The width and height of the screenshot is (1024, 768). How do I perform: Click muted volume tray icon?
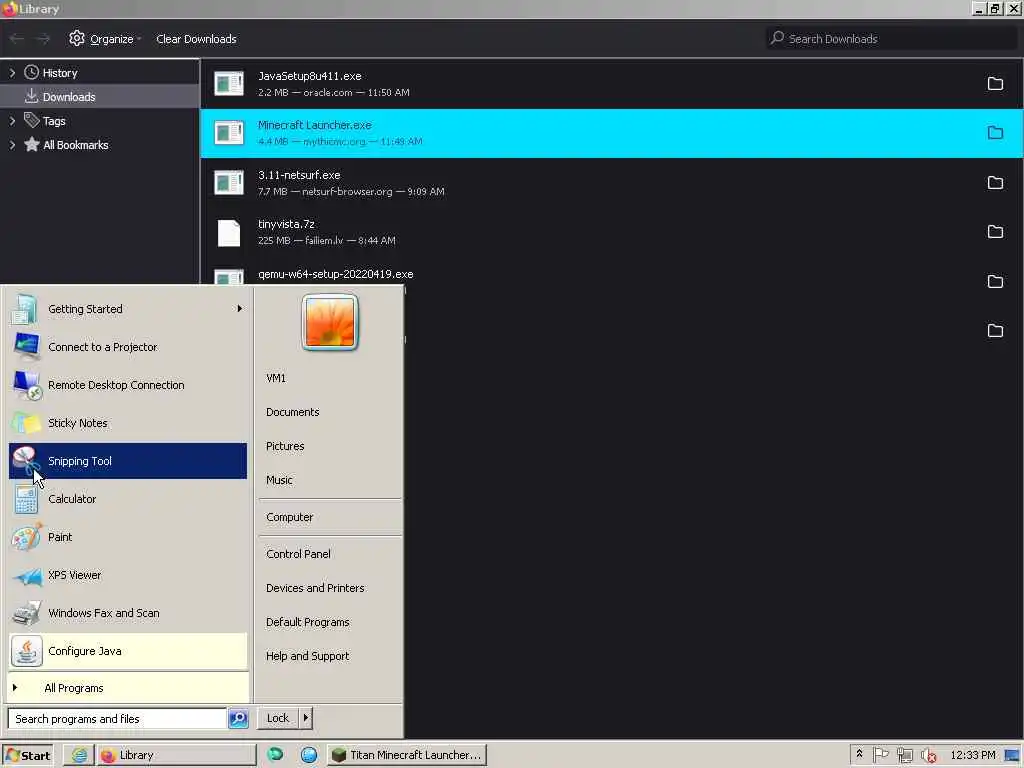(x=929, y=756)
